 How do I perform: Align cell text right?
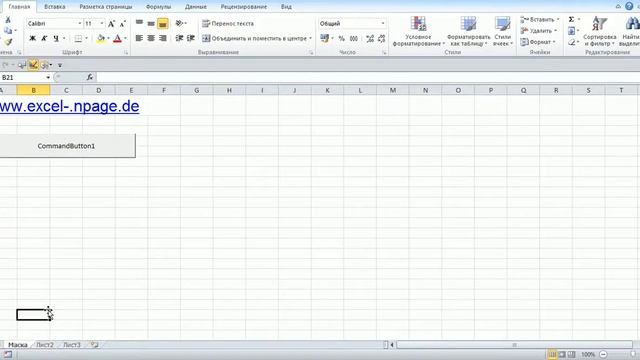pos(162,38)
